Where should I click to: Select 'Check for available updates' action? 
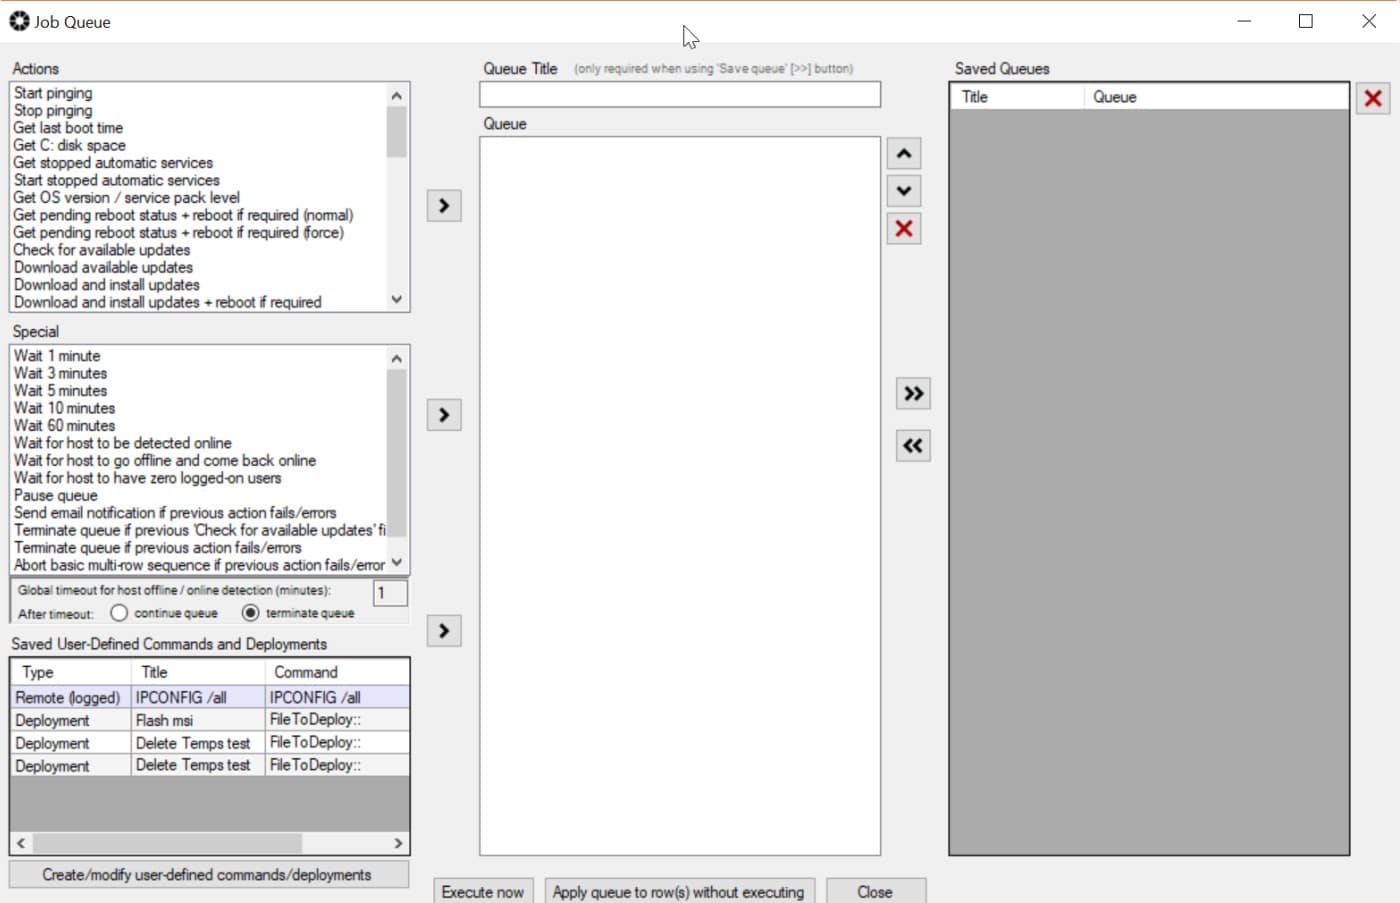click(x=102, y=250)
